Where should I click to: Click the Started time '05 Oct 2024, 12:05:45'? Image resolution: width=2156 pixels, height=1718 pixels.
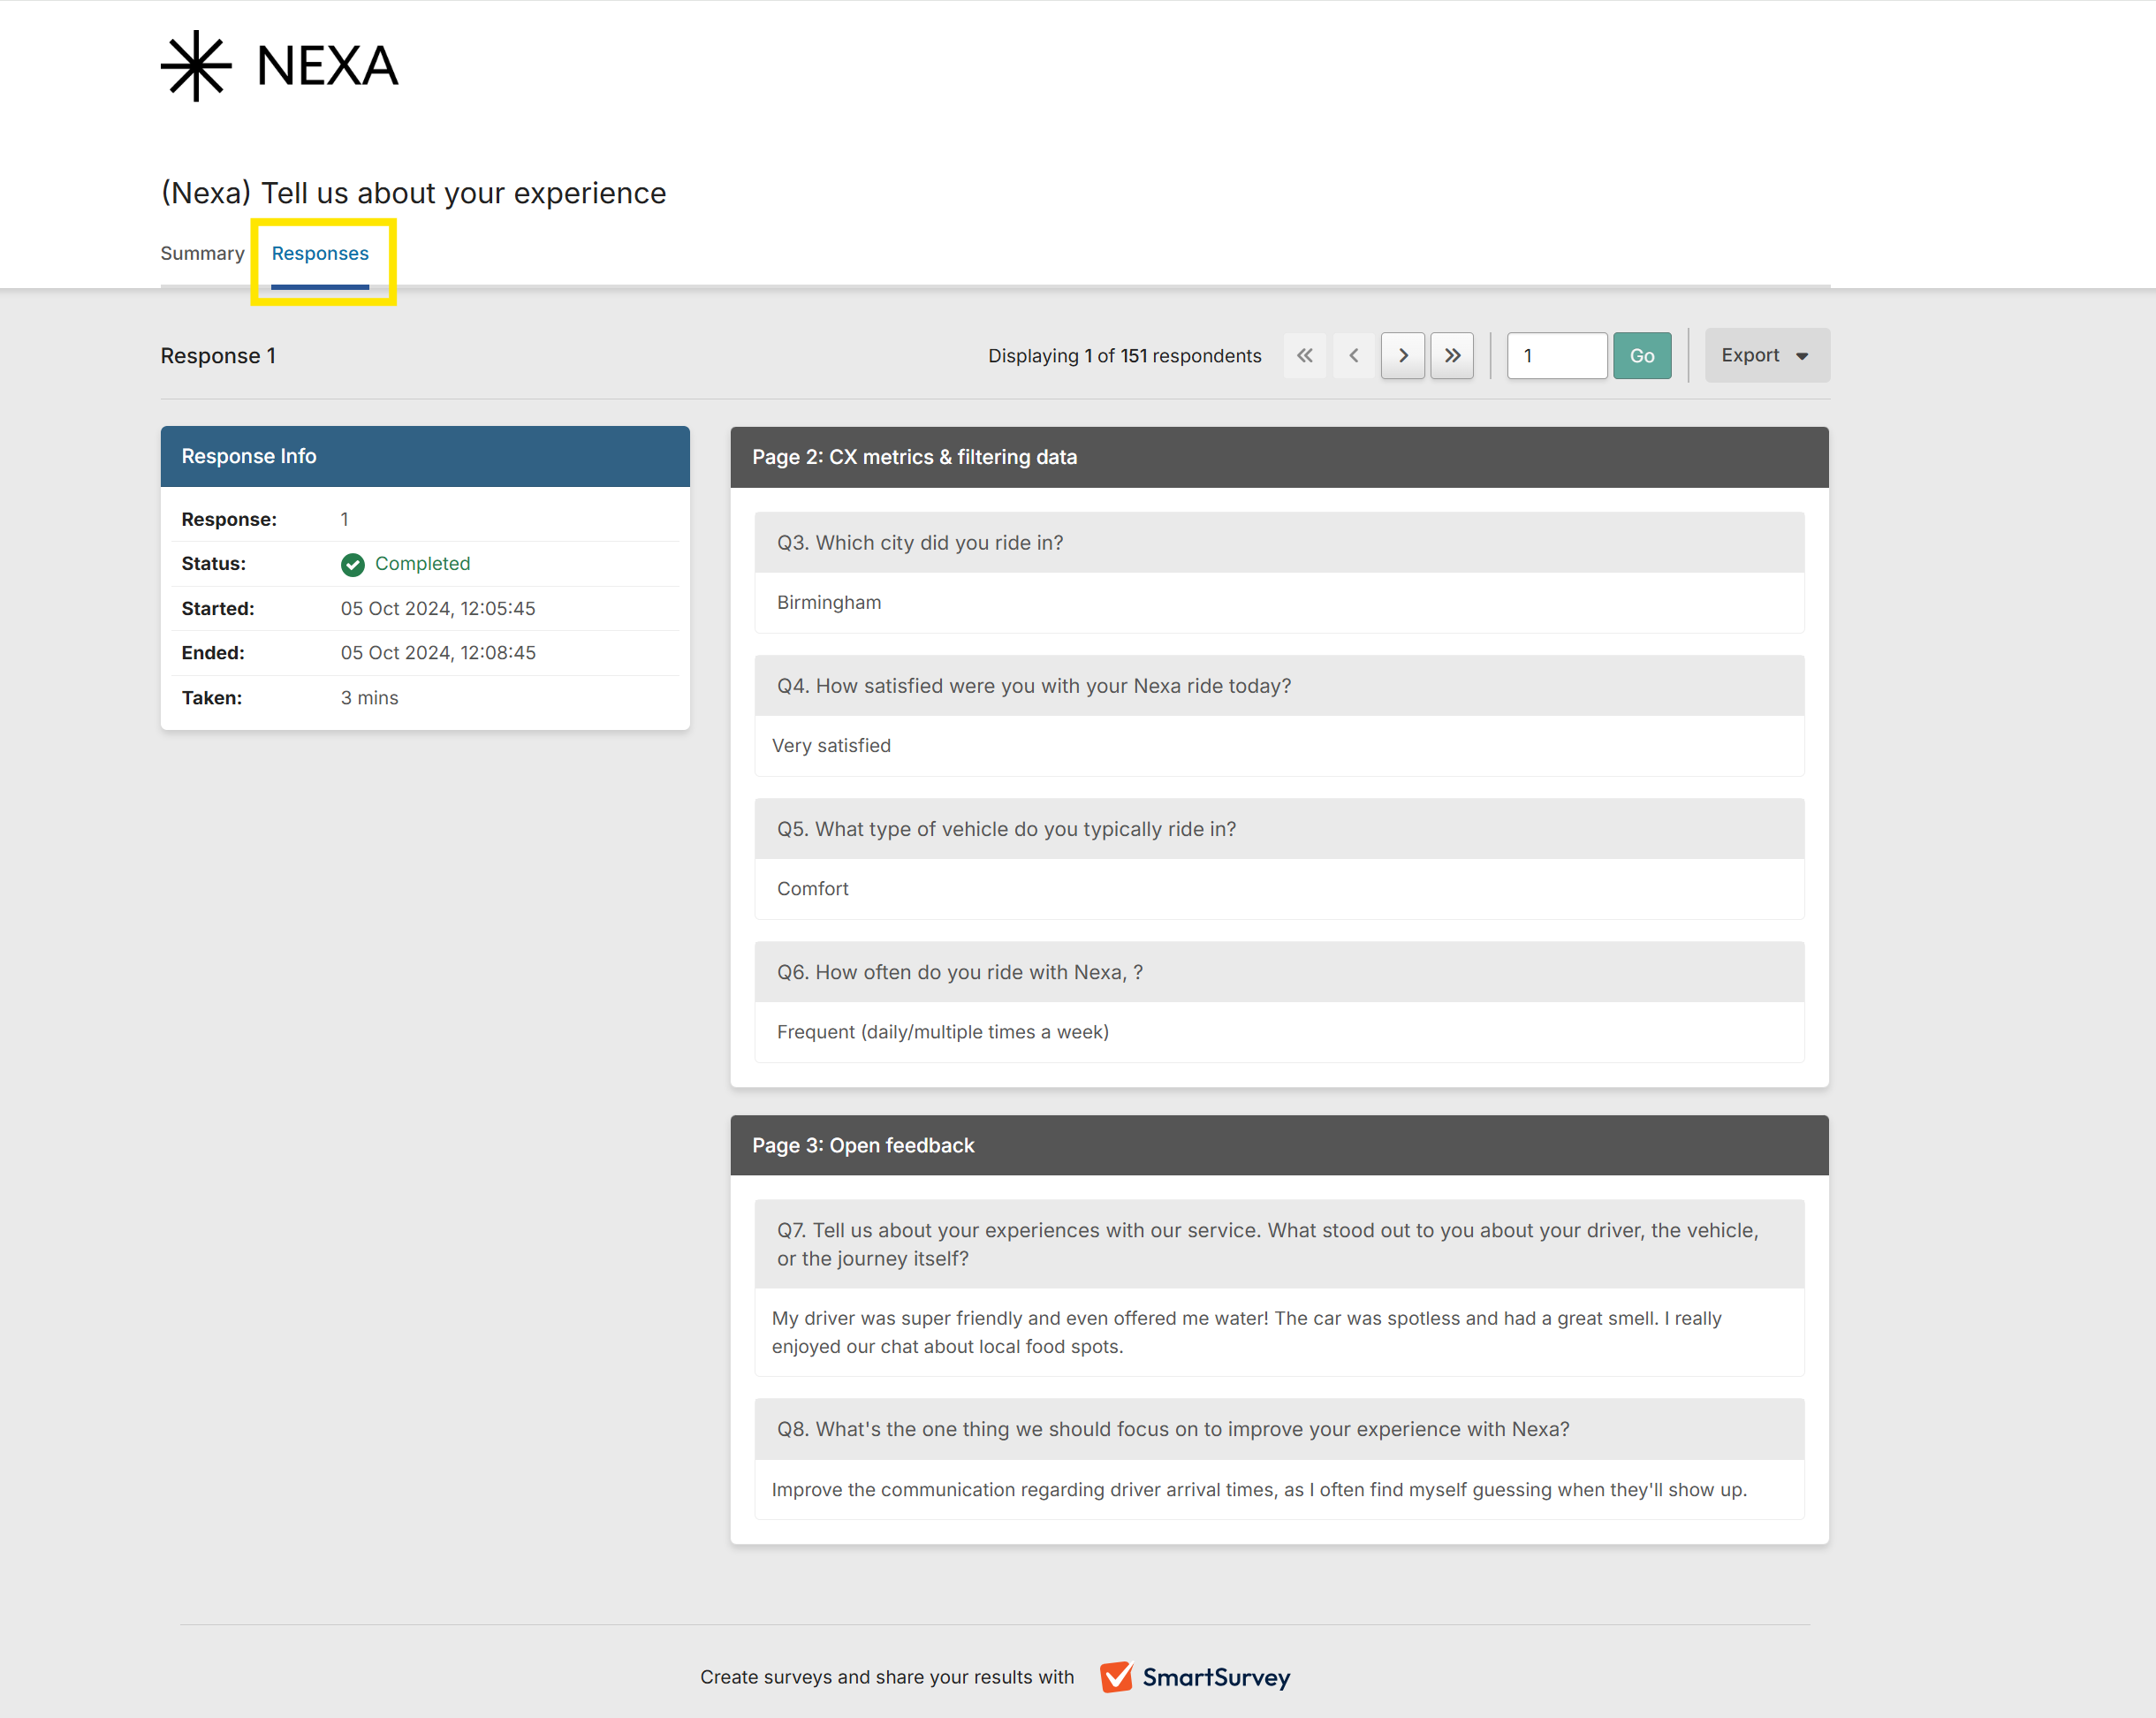tap(438, 608)
